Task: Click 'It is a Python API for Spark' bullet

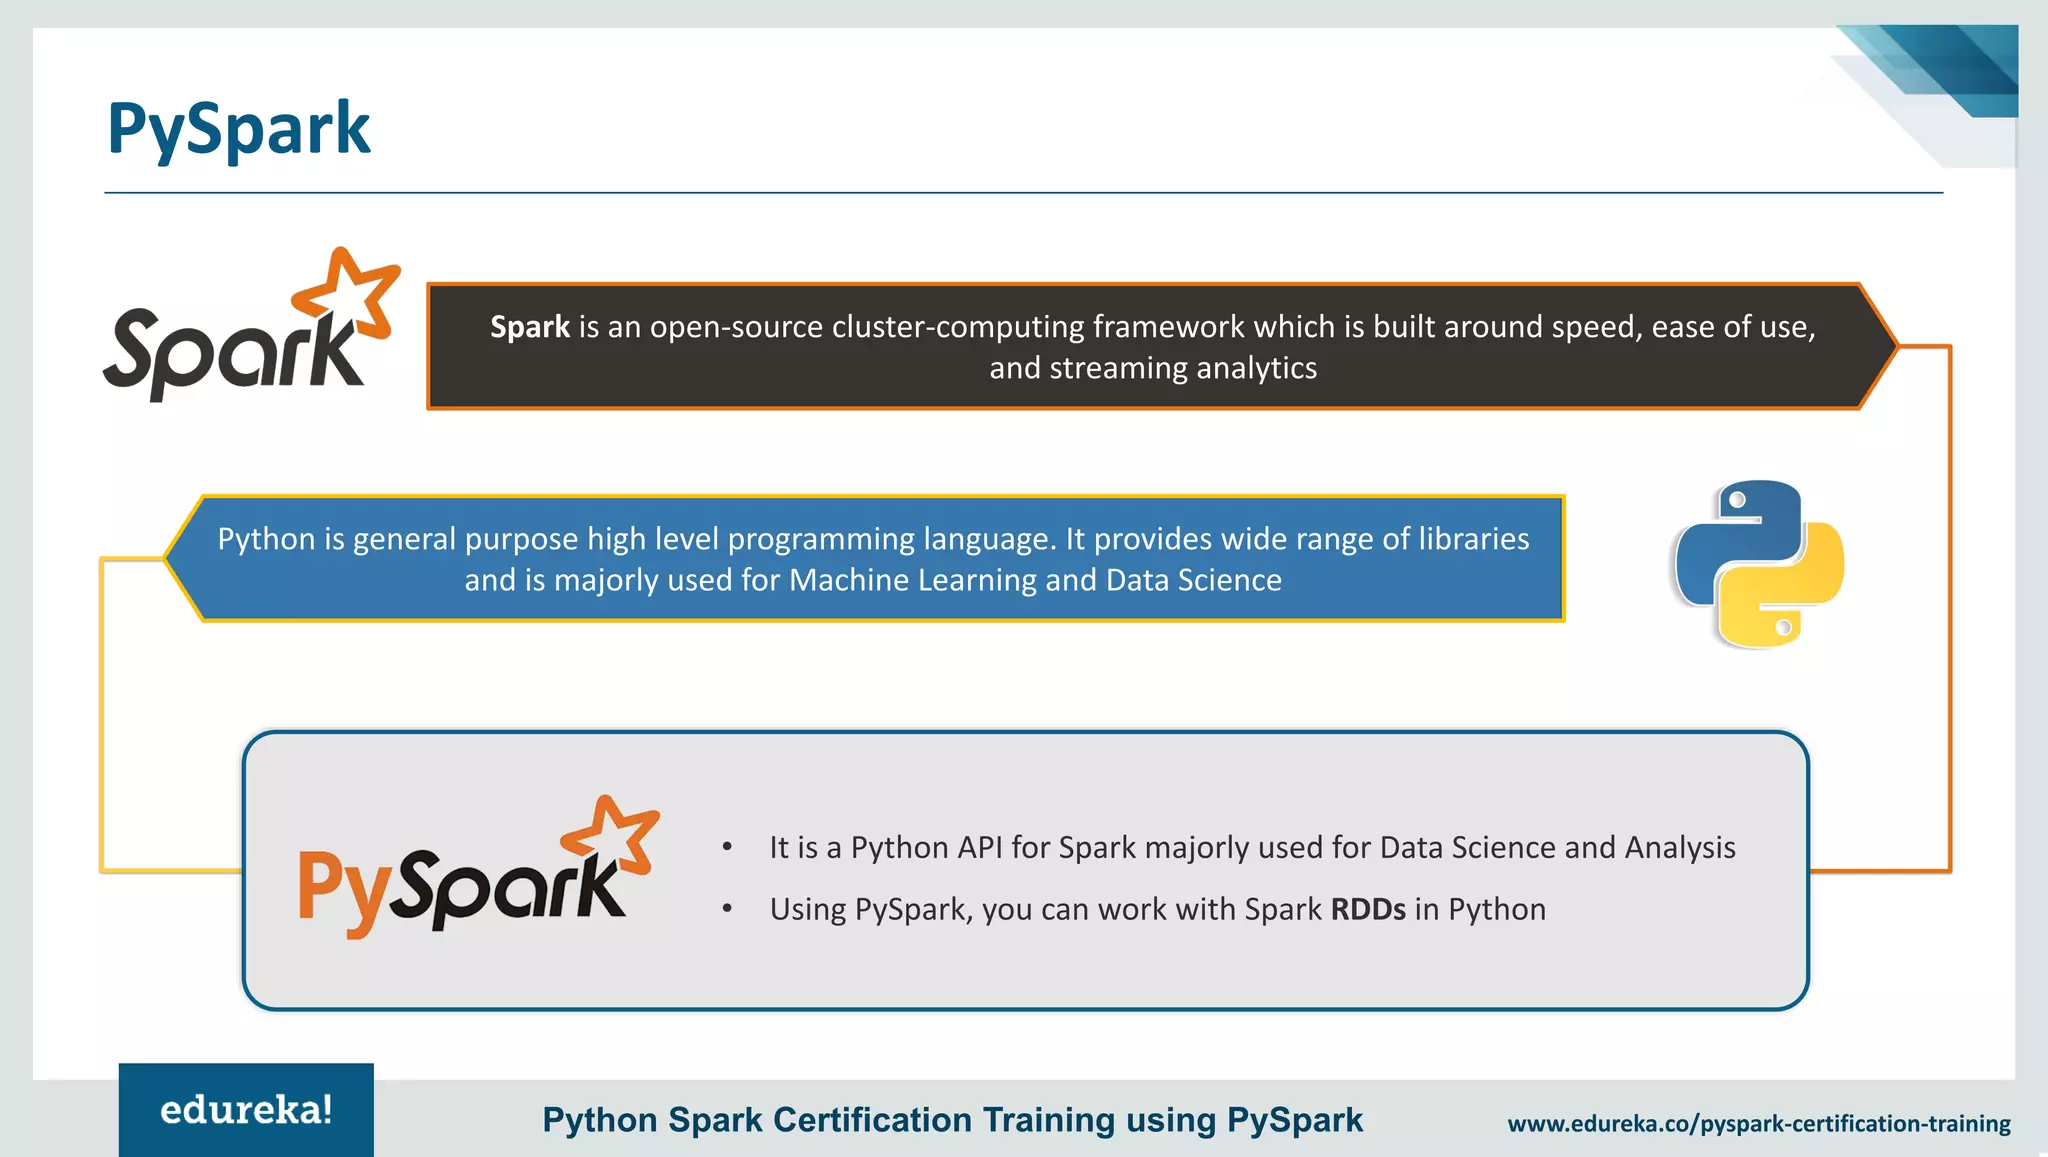Action: pyautogui.click(x=1252, y=848)
